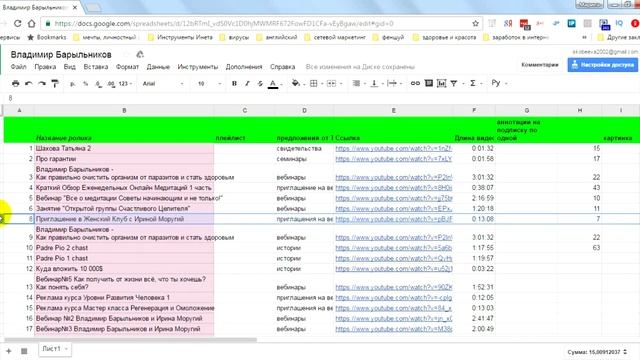The width and height of the screenshot is (640, 360).
Task: Click the Filter funnel icon
Action: point(454,83)
